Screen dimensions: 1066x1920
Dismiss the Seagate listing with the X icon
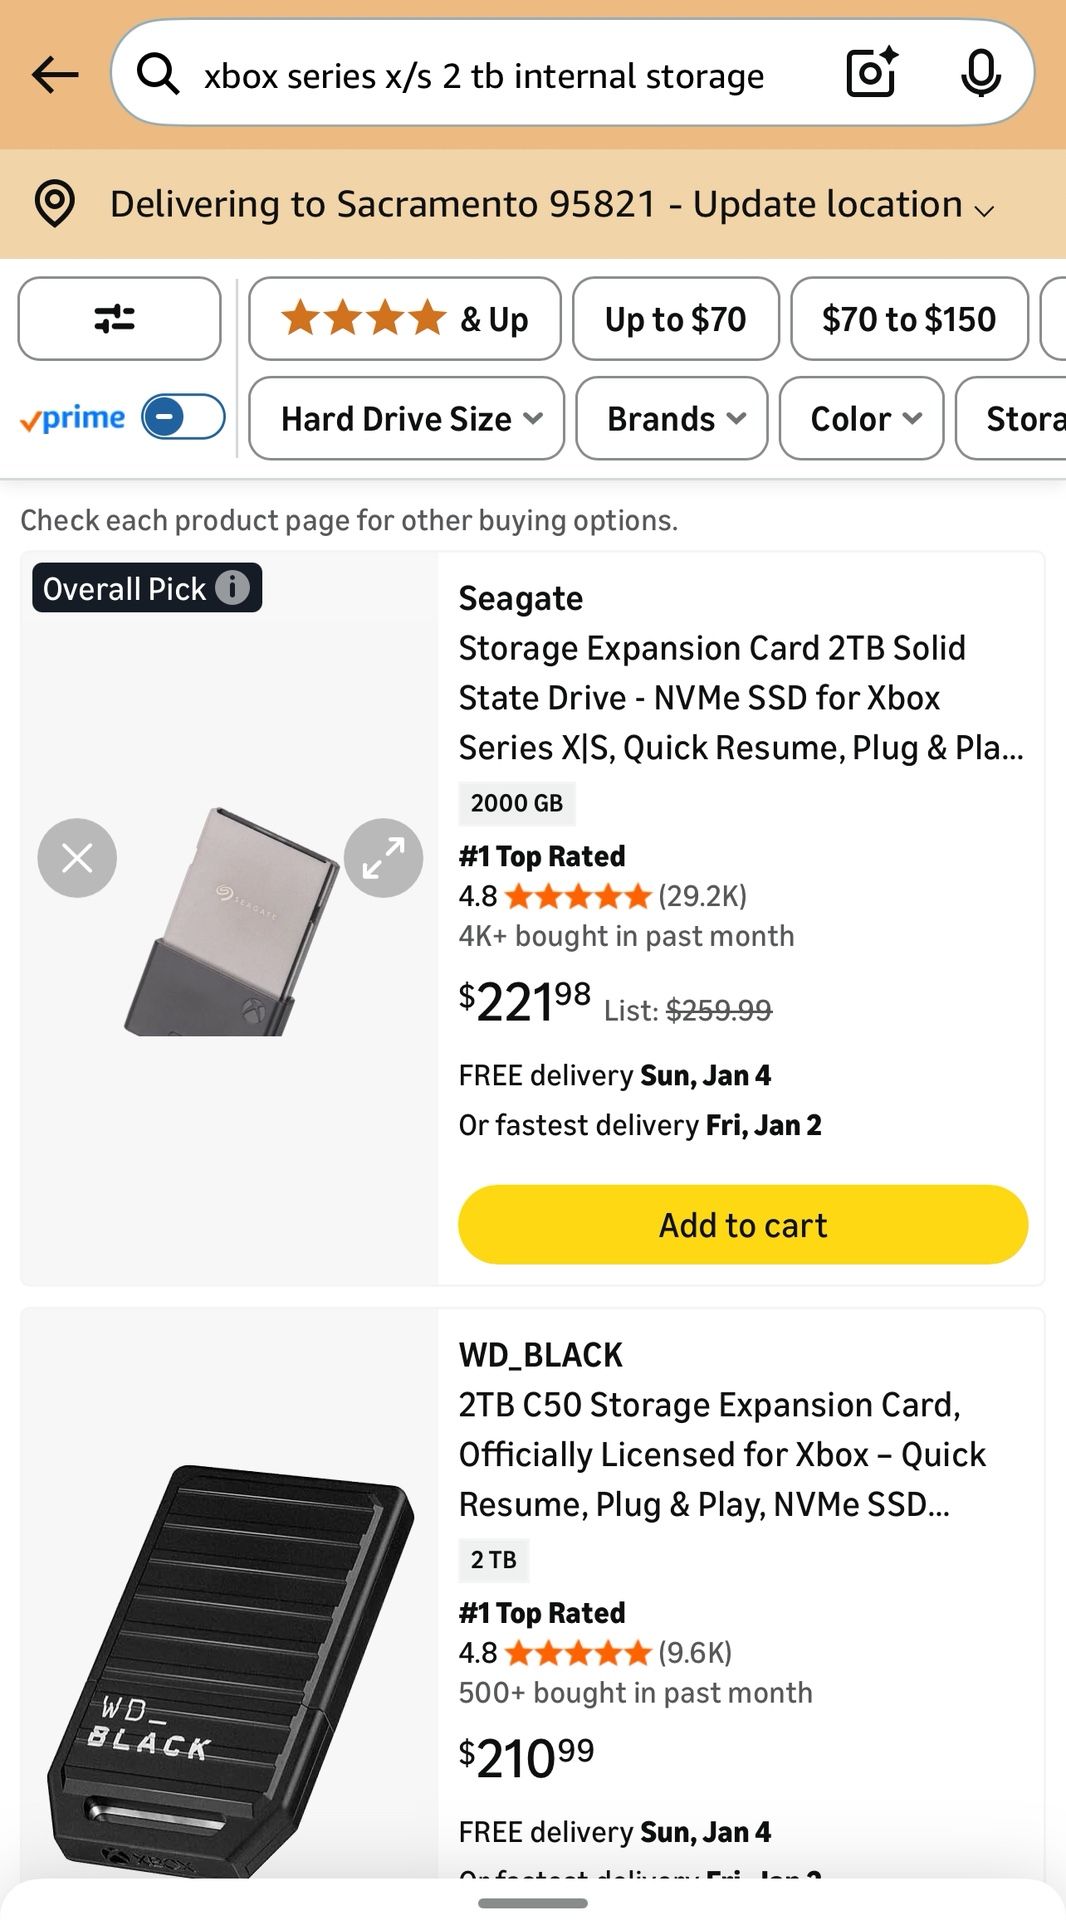(x=77, y=857)
